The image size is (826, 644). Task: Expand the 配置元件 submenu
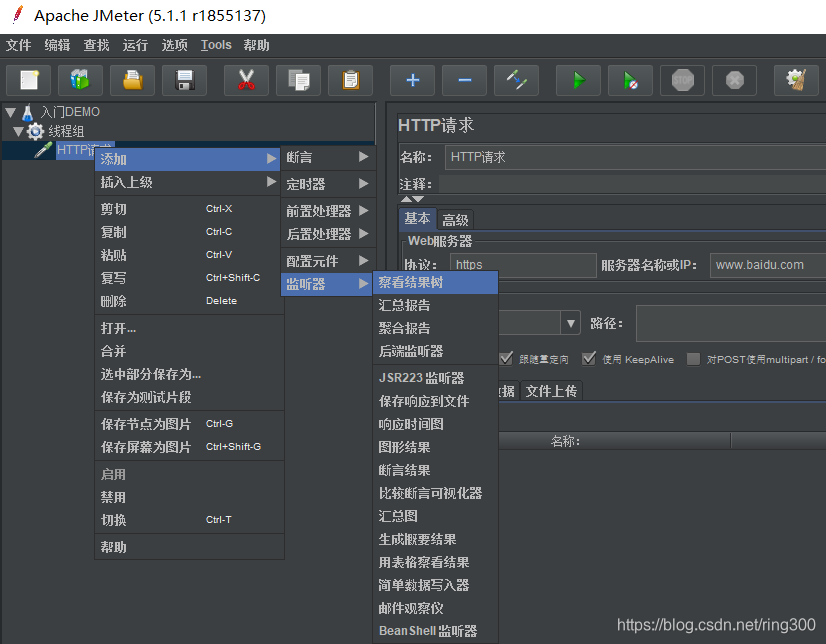328,261
